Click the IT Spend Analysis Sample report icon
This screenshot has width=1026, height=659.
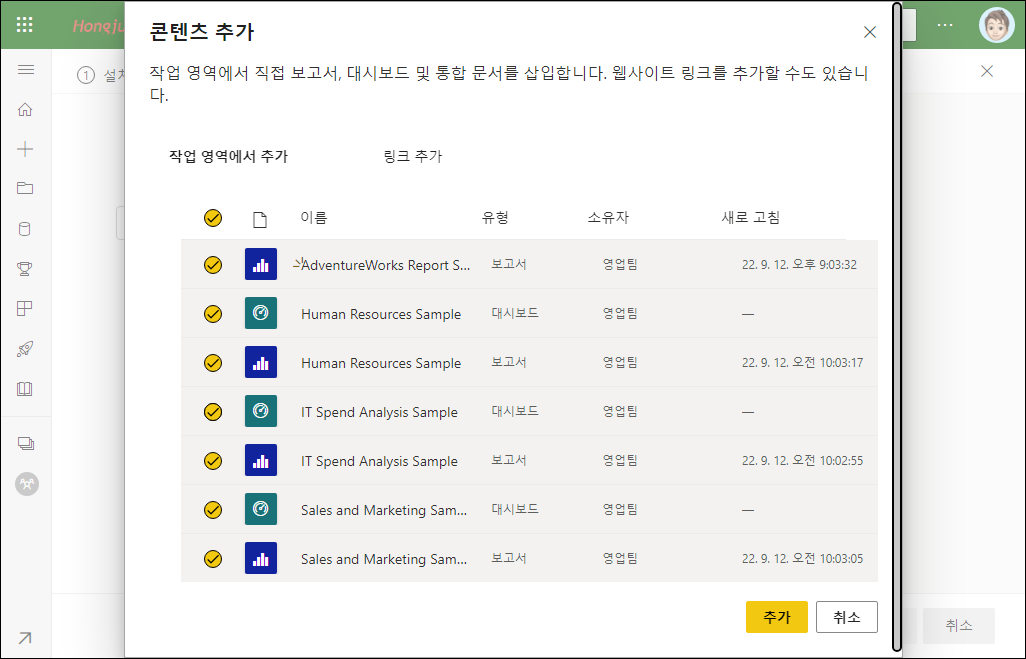click(260, 461)
